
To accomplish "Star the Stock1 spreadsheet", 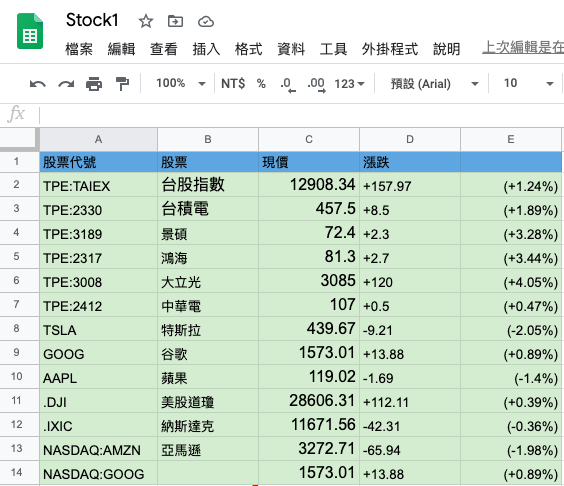I will click(146, 22).
